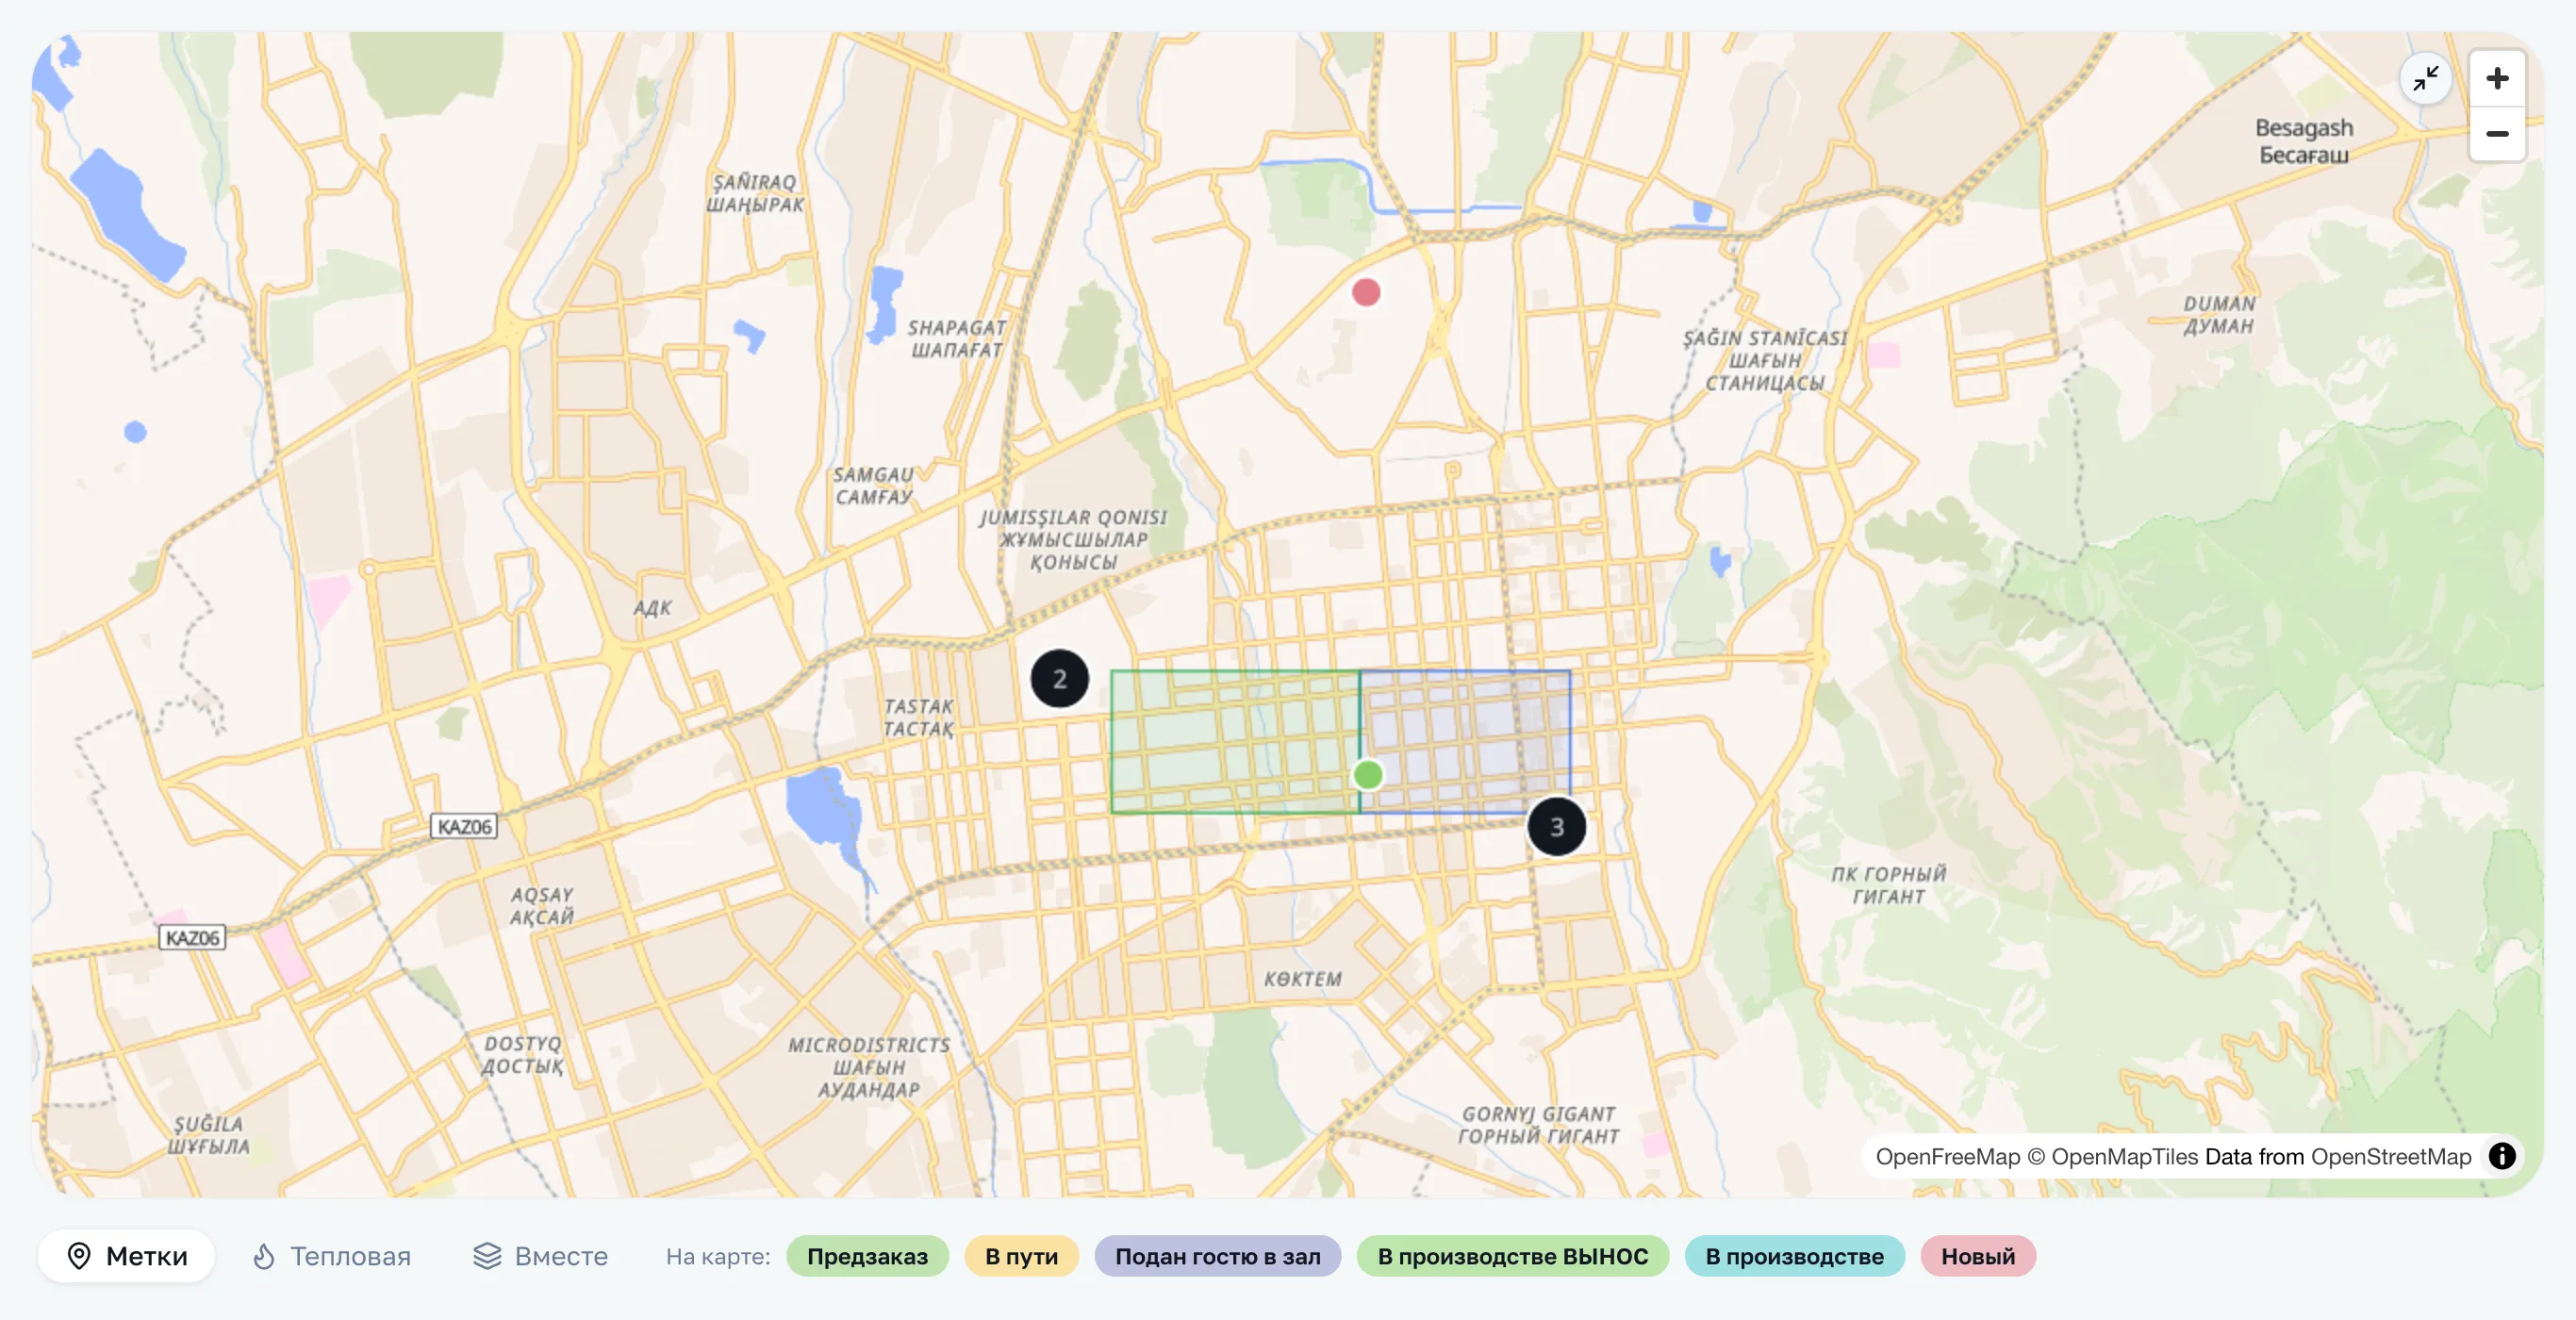Click the upper KAZ06 road shield near AQSAY
The image size is (2576, 1320).
[x=464, y=826]
